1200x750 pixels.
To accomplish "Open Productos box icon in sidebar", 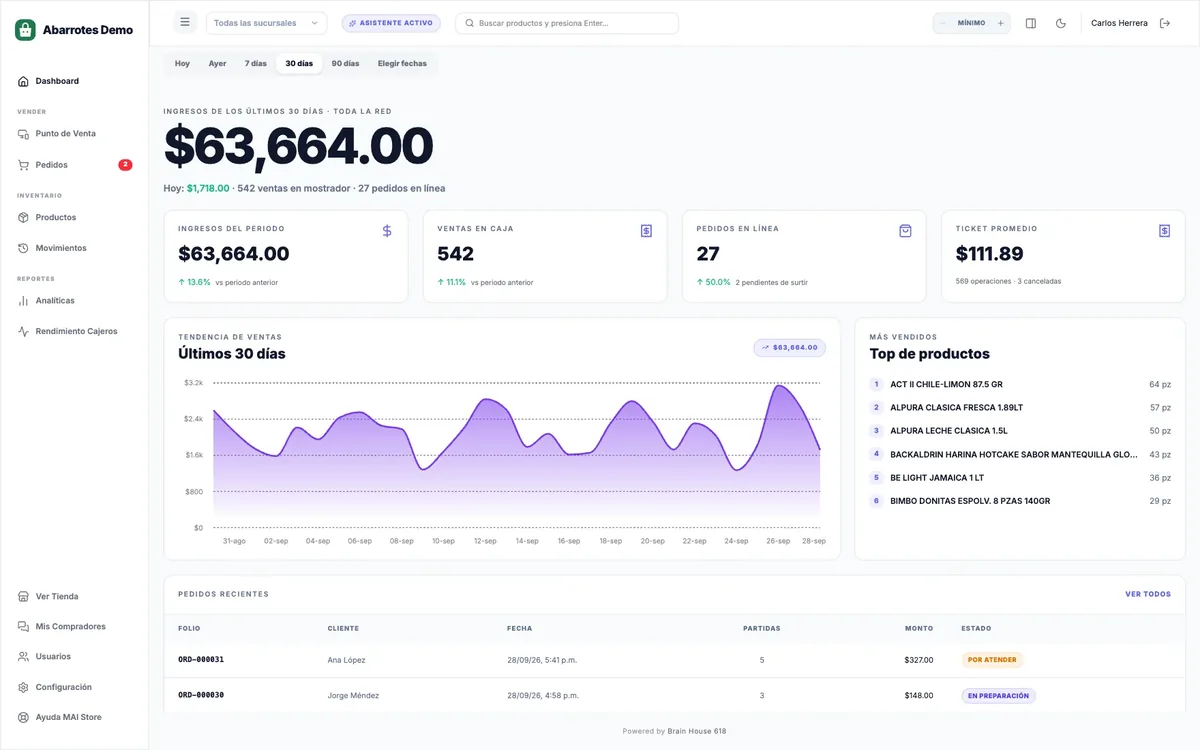I will tap(24, 217).
